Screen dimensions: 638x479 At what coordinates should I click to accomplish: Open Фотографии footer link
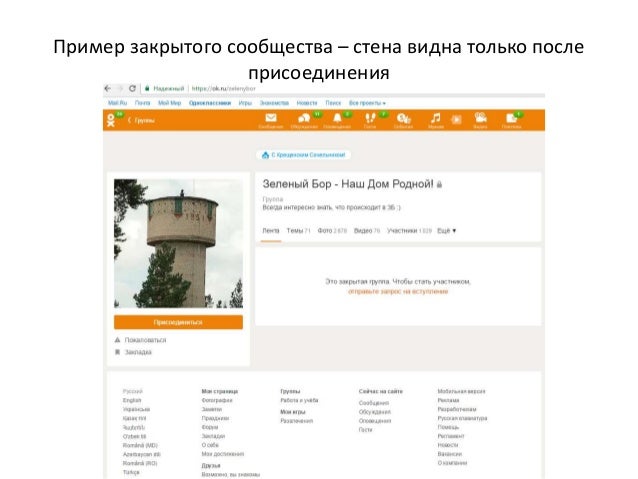click(217, 400)
